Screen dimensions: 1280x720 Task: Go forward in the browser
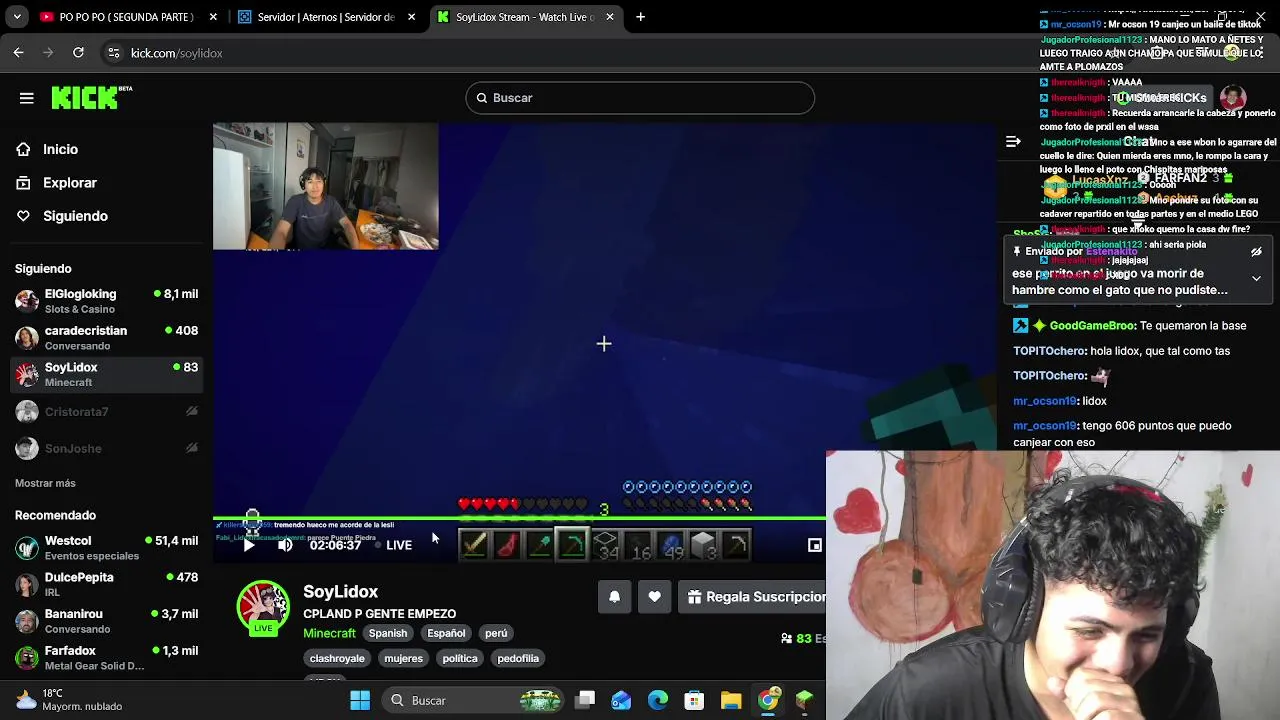48,53
